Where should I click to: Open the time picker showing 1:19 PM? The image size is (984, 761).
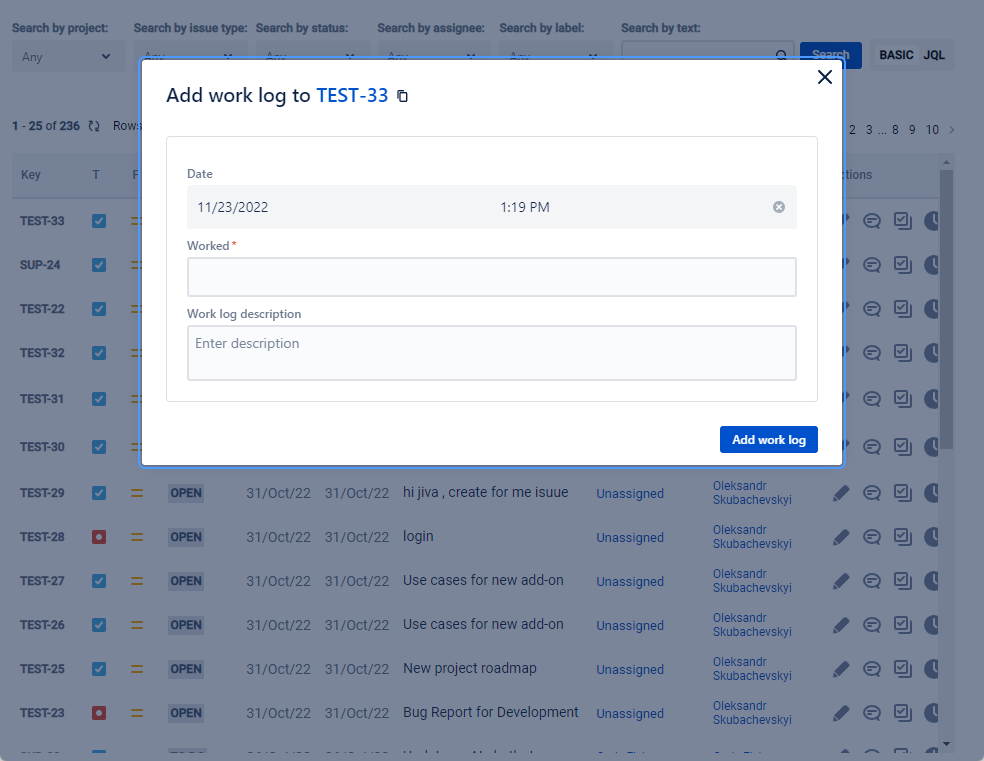525,207
